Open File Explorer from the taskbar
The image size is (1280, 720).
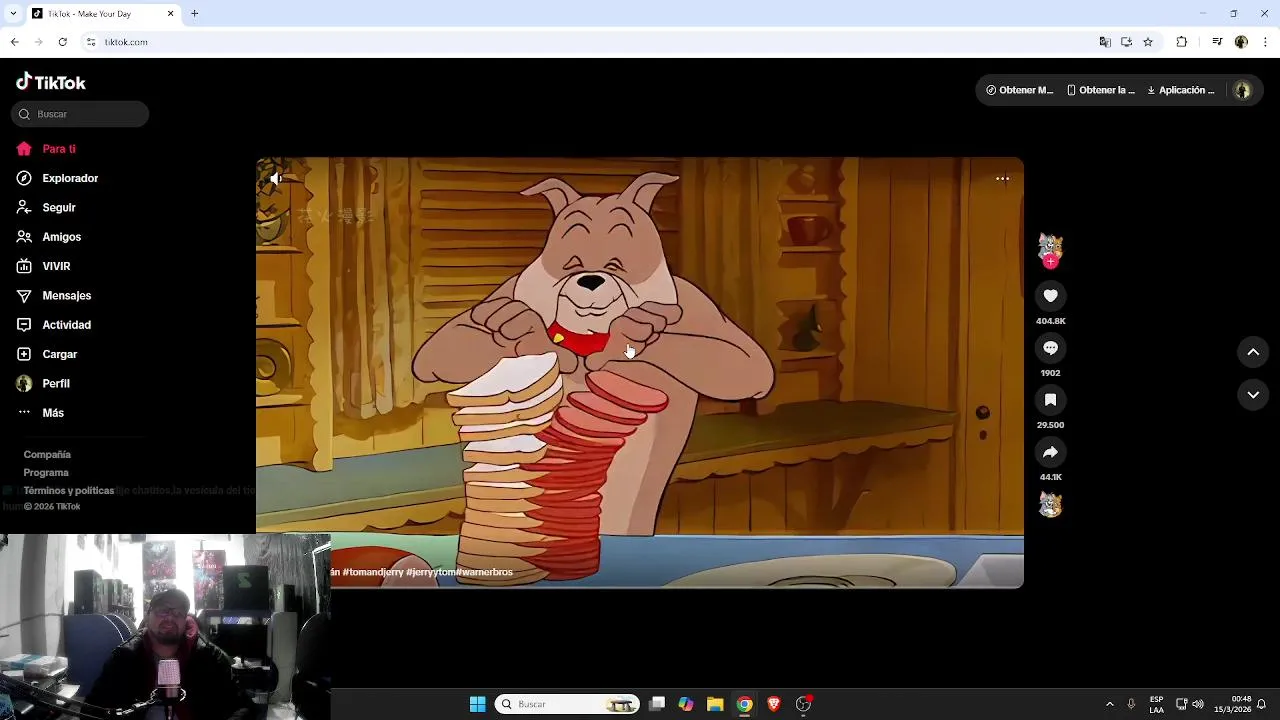715,704
